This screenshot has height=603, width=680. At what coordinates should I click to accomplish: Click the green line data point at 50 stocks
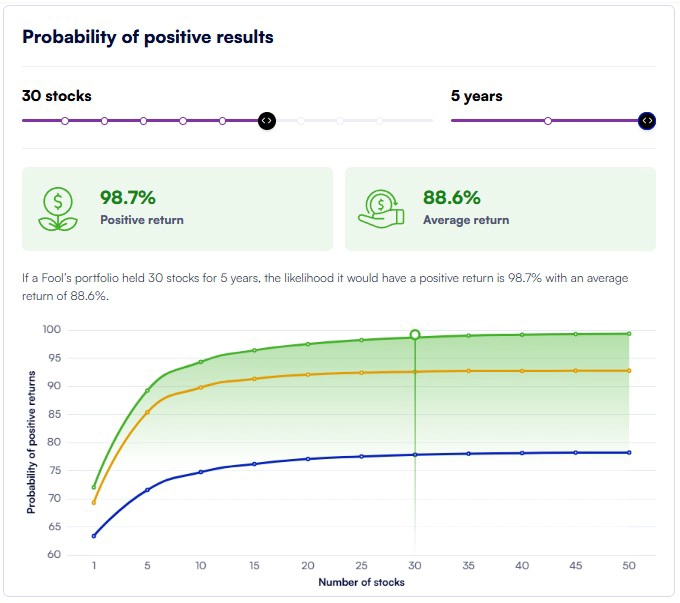629,334
